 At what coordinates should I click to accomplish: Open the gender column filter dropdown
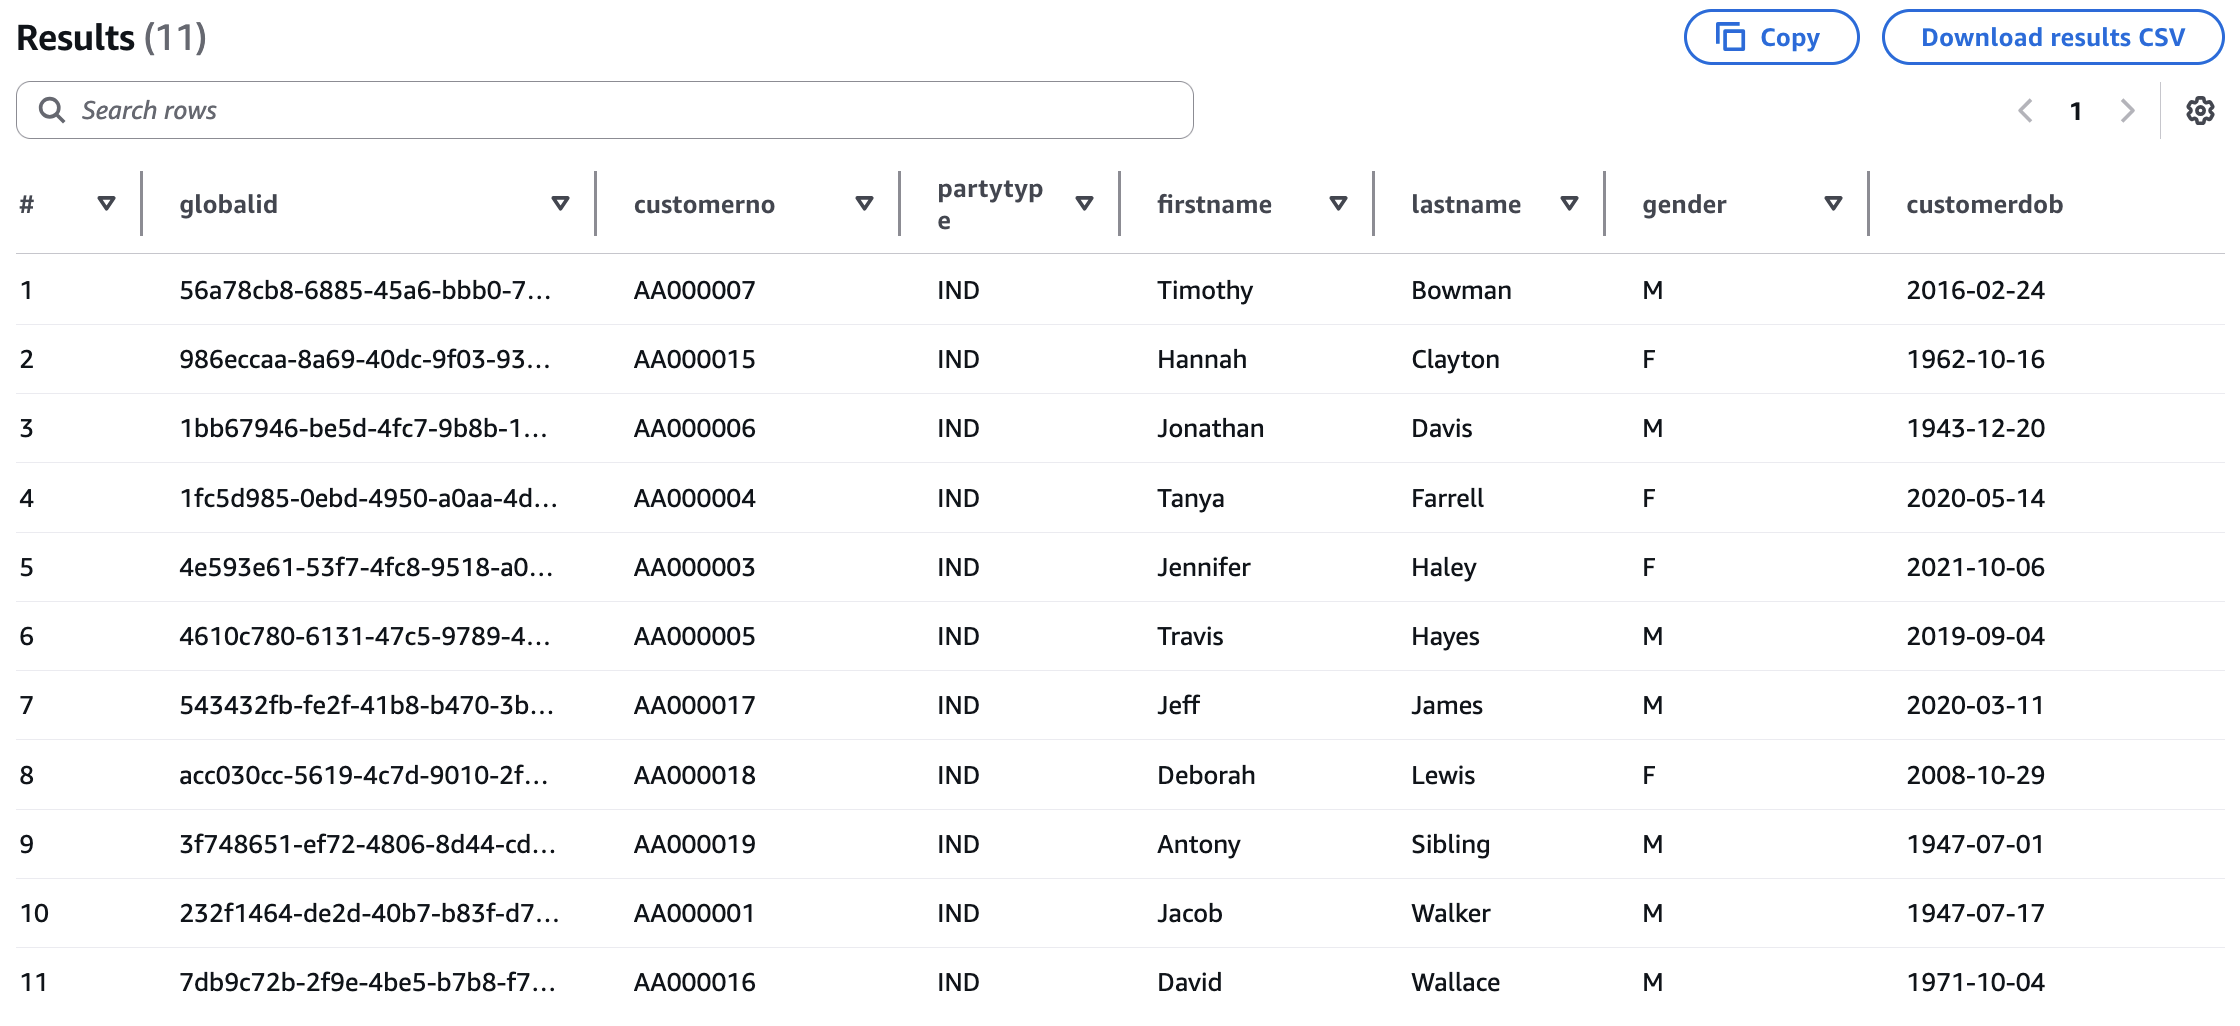click(1833, 203)
